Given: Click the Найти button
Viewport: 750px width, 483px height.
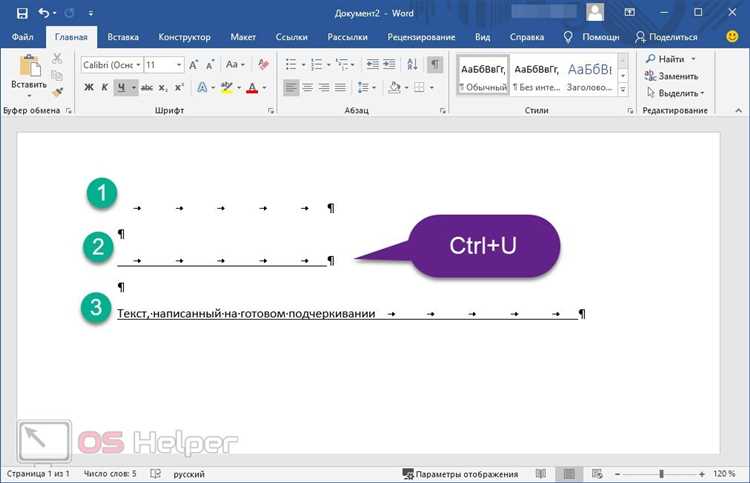Looking at the screenshot, I should (x=670, y=59).
